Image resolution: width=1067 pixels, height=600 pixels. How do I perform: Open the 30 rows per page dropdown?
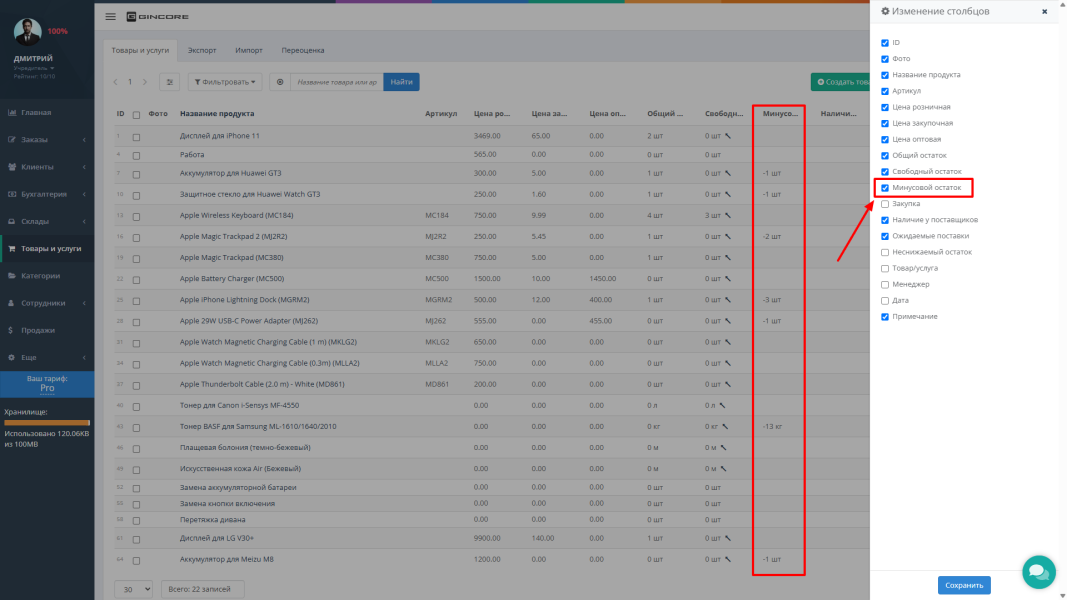(x=133, y=589)
